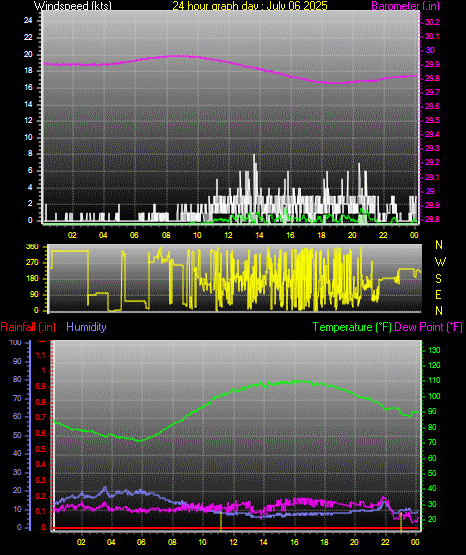Click value 18 on the windspeed axis
The width and height of the screenshot is (466, 555).
(x=28, y=71)
